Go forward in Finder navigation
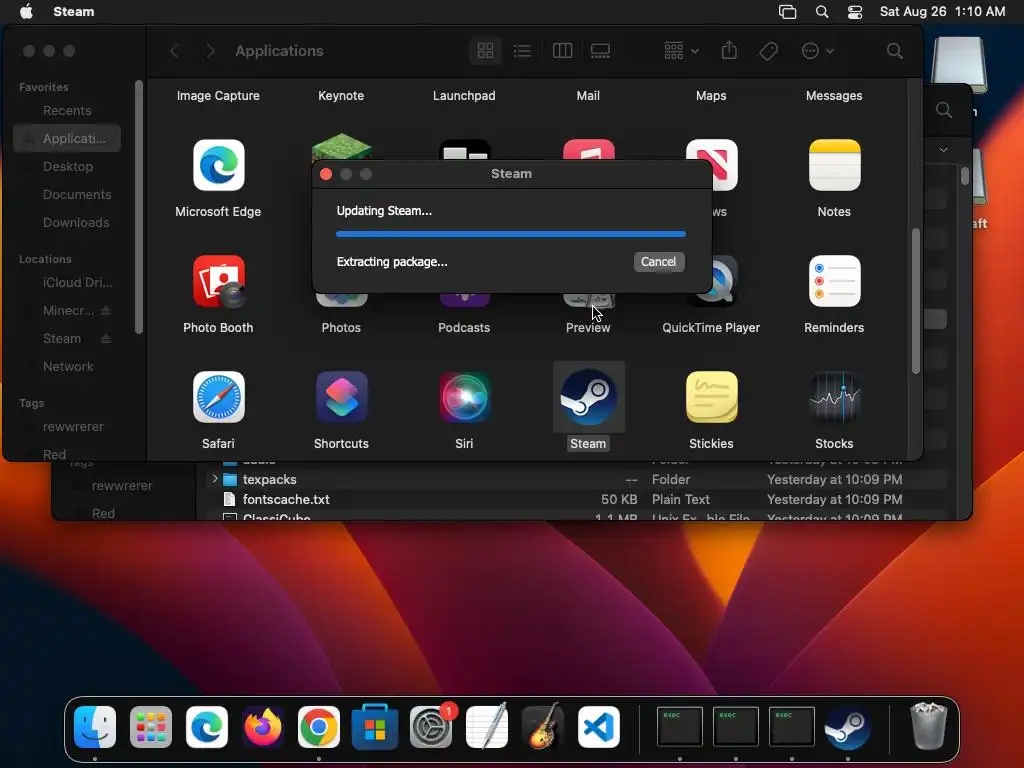 tap(210, 51)
